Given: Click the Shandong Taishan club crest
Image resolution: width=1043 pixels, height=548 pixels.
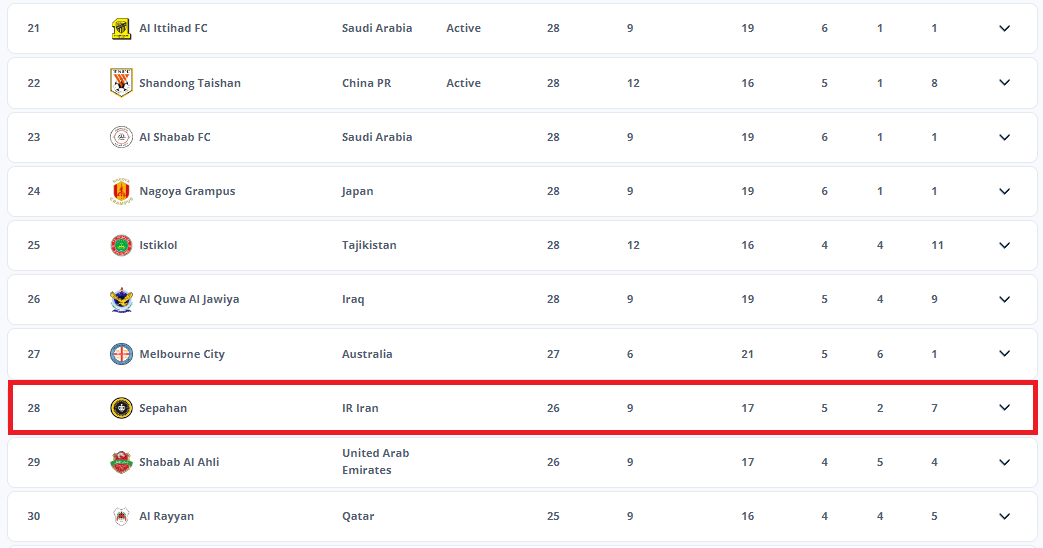Looking at the screenshot, I should coord(121,83).
